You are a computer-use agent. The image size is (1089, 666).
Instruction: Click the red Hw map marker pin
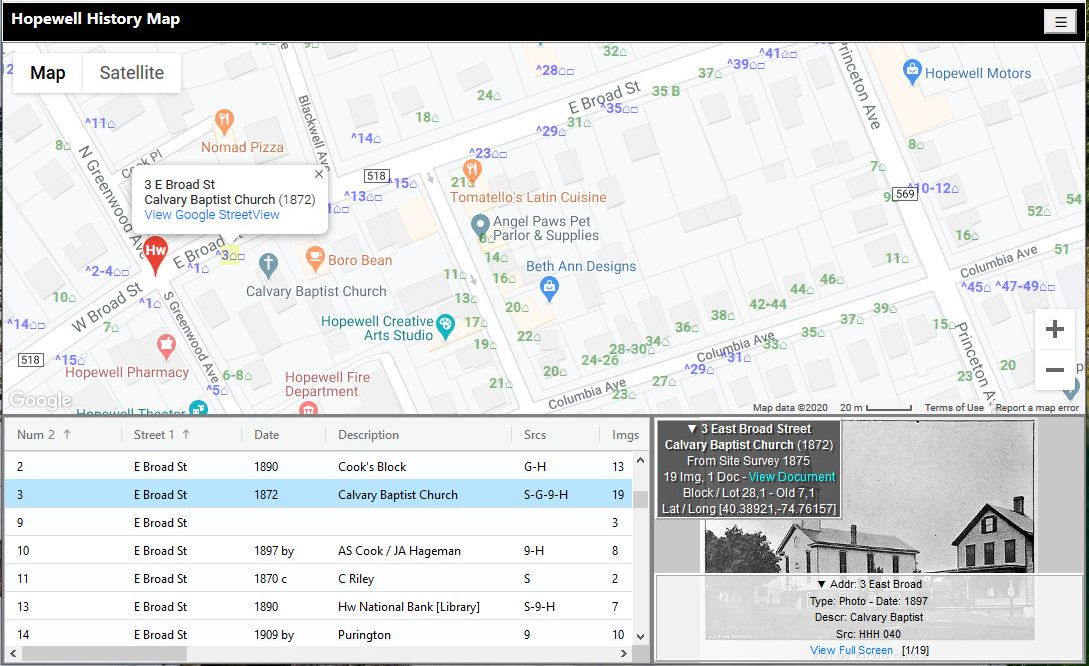155,253
